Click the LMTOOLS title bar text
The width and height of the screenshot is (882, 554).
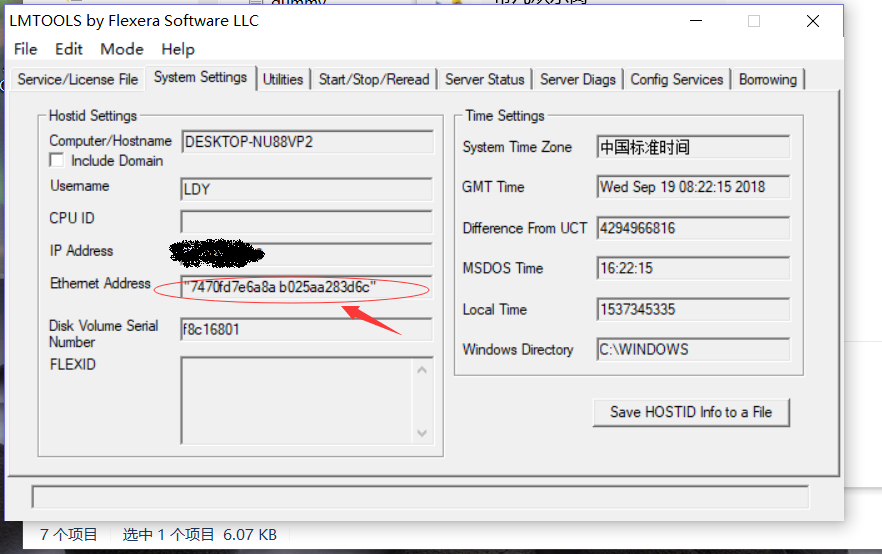(134, 21)
